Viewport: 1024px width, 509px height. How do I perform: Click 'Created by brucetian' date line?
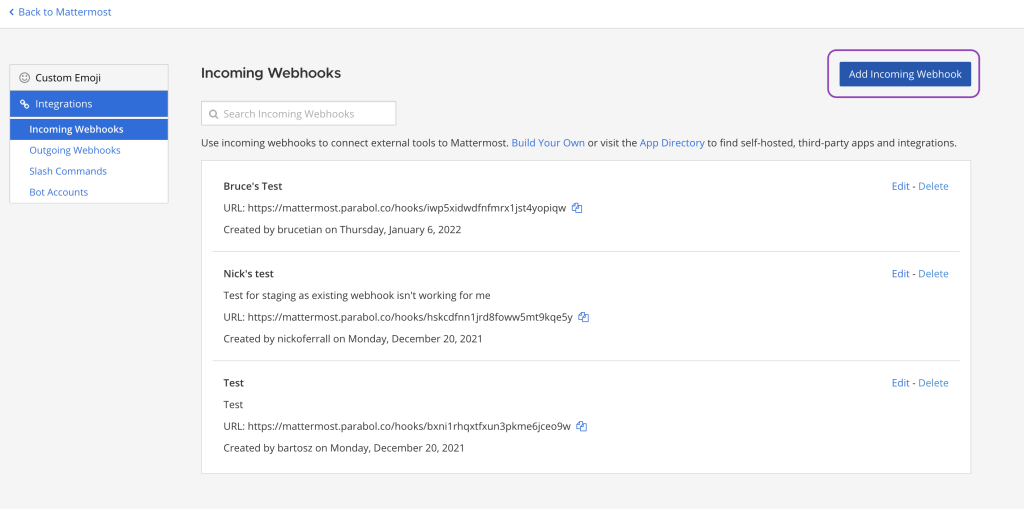(x=342, y=230)
